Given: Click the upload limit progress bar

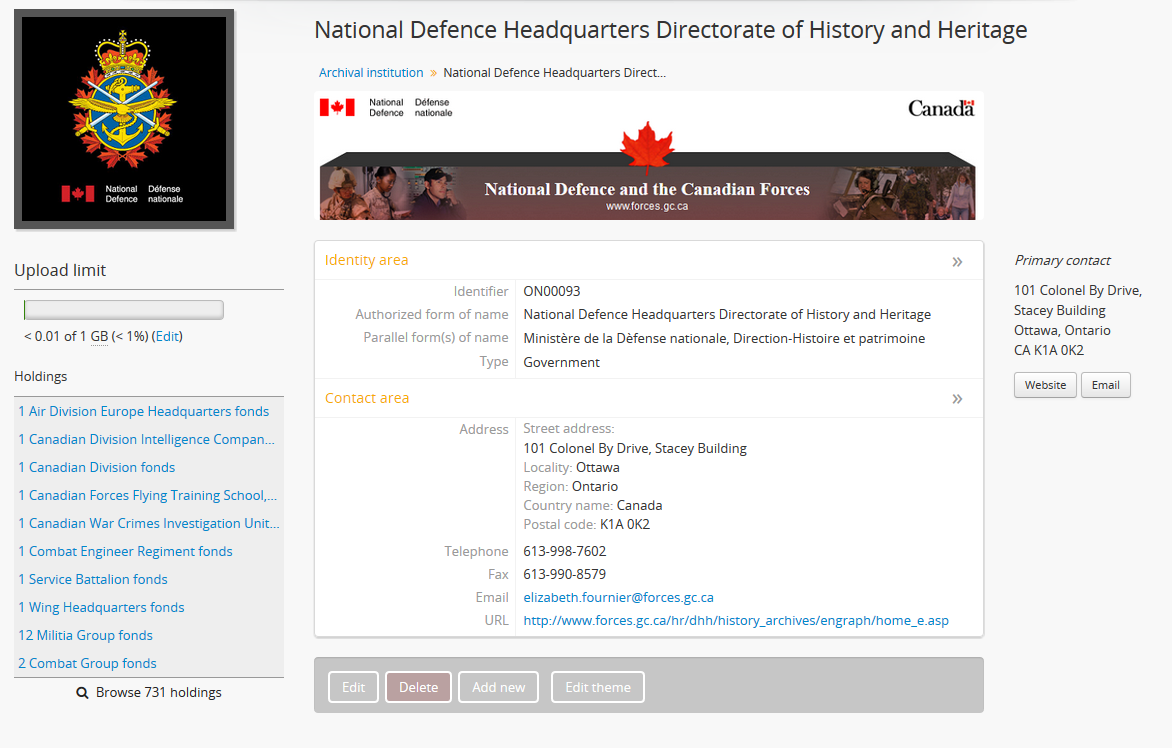Looking at the screenshot, I should pyautogui.click(x=124, y=310).
